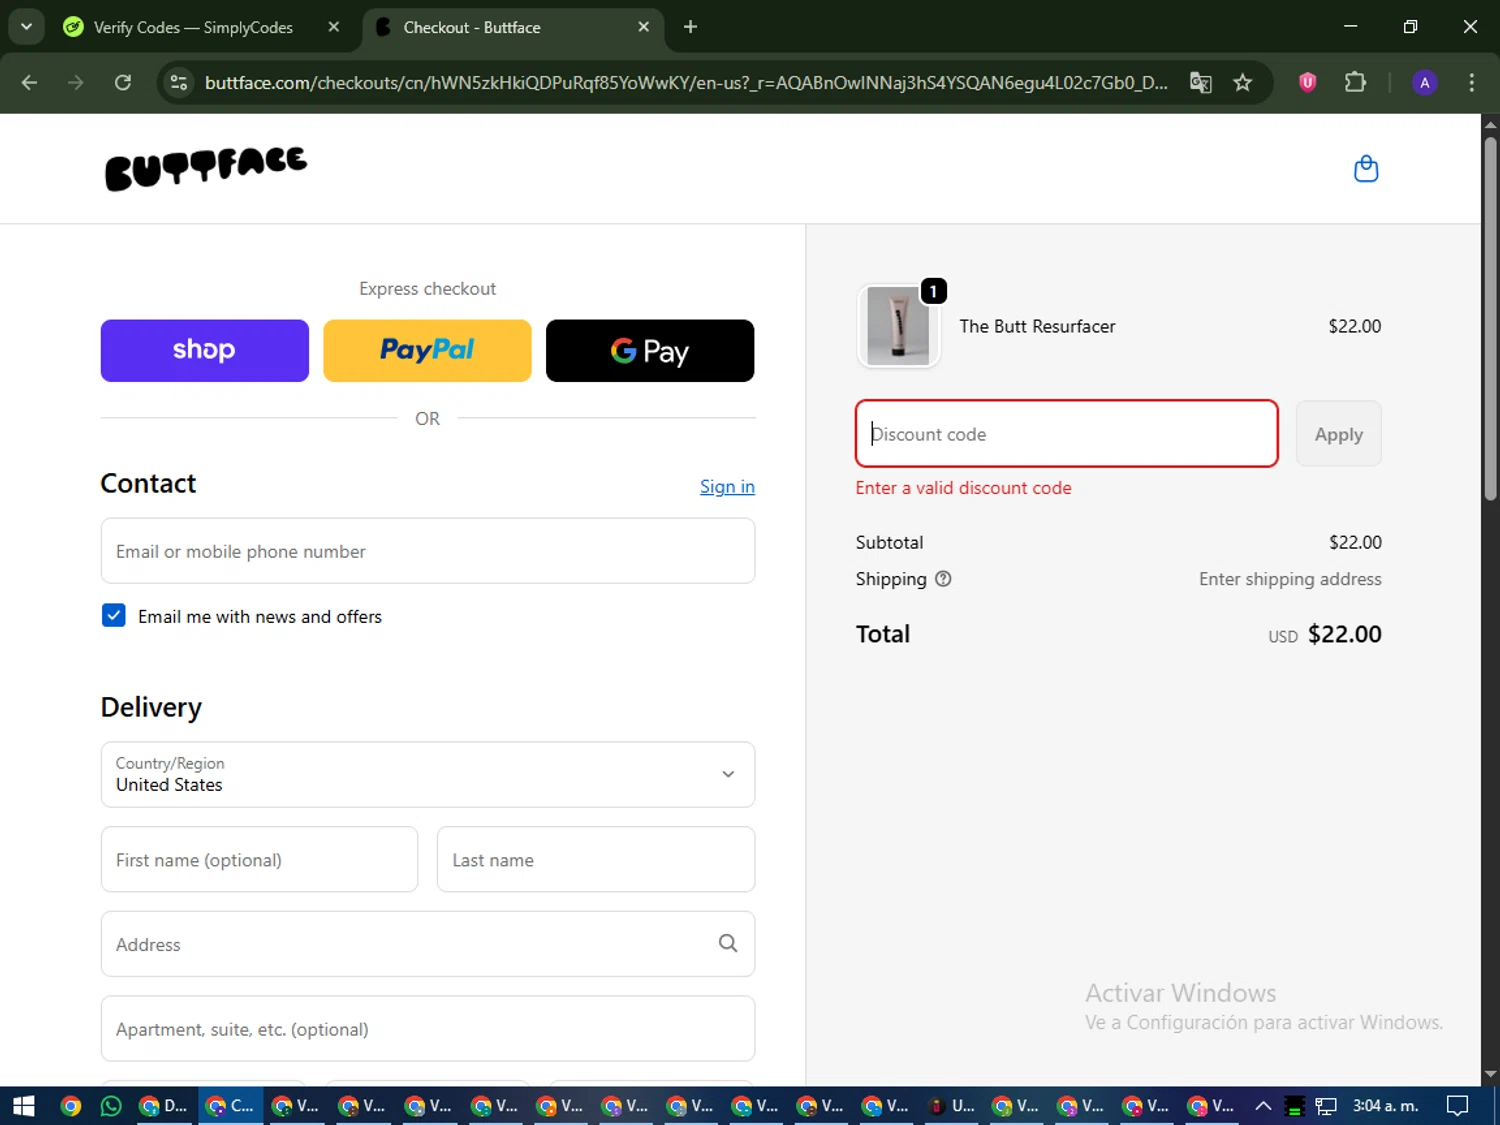
Task: Open Chrome three-dot menu
Action: 1471,83
